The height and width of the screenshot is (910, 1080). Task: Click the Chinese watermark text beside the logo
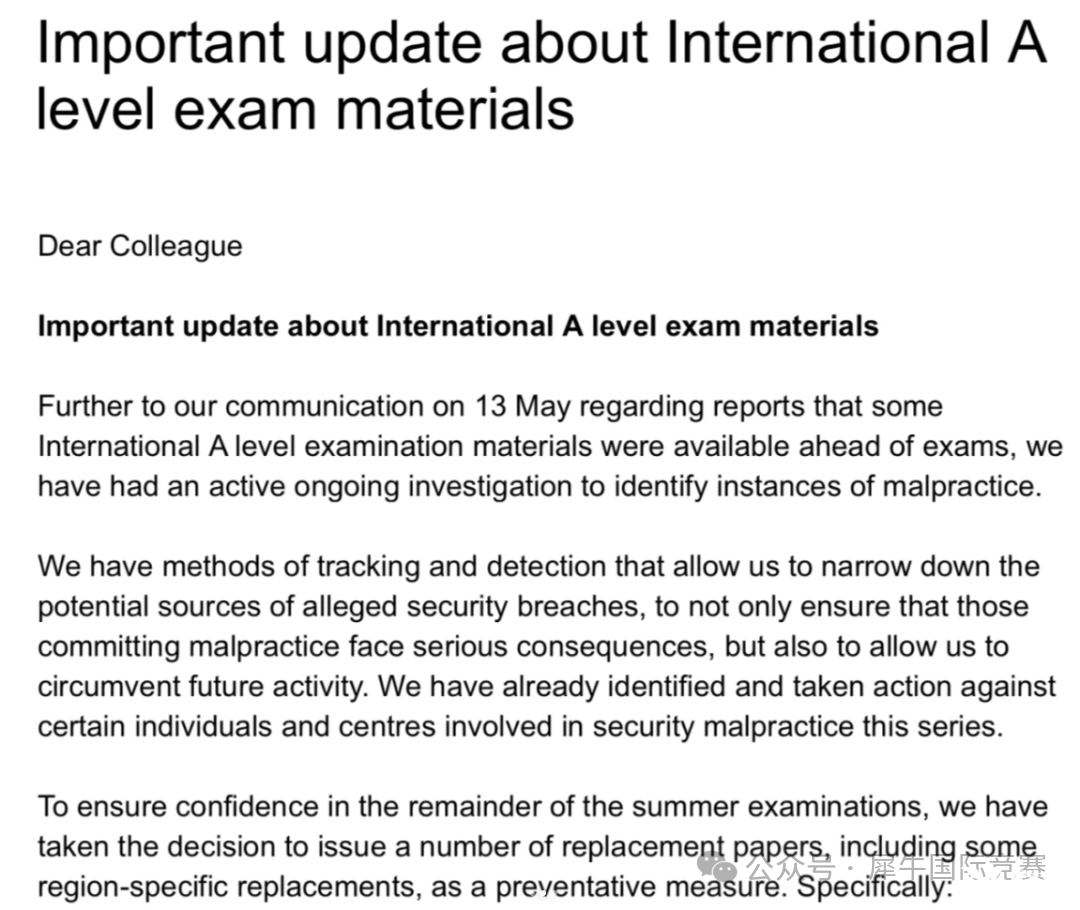coord(895,868)
